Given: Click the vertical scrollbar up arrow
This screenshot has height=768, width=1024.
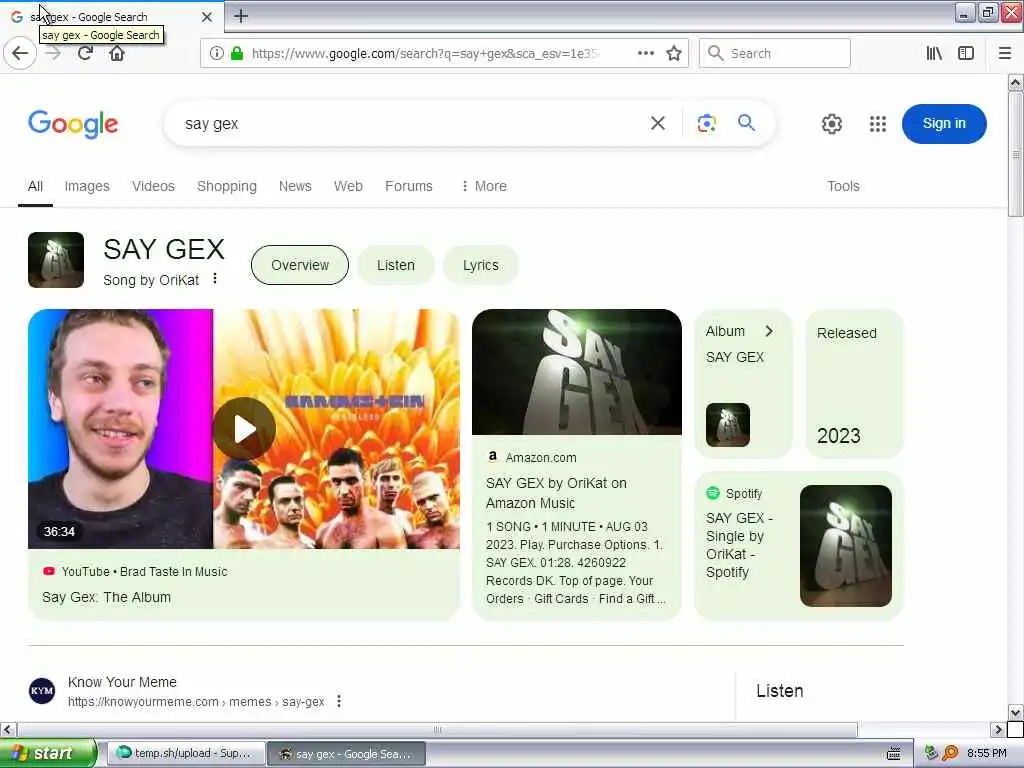Looking at the screenshot, I should pos(1015,83).
